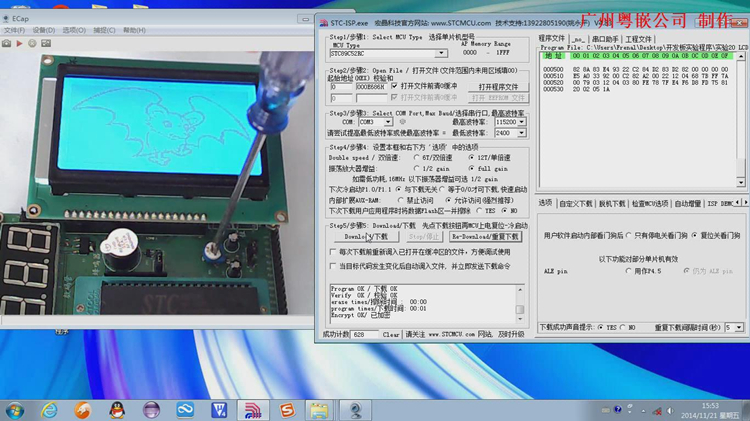Open the purple sphere app on the taskbar

[x=151, y=410]
